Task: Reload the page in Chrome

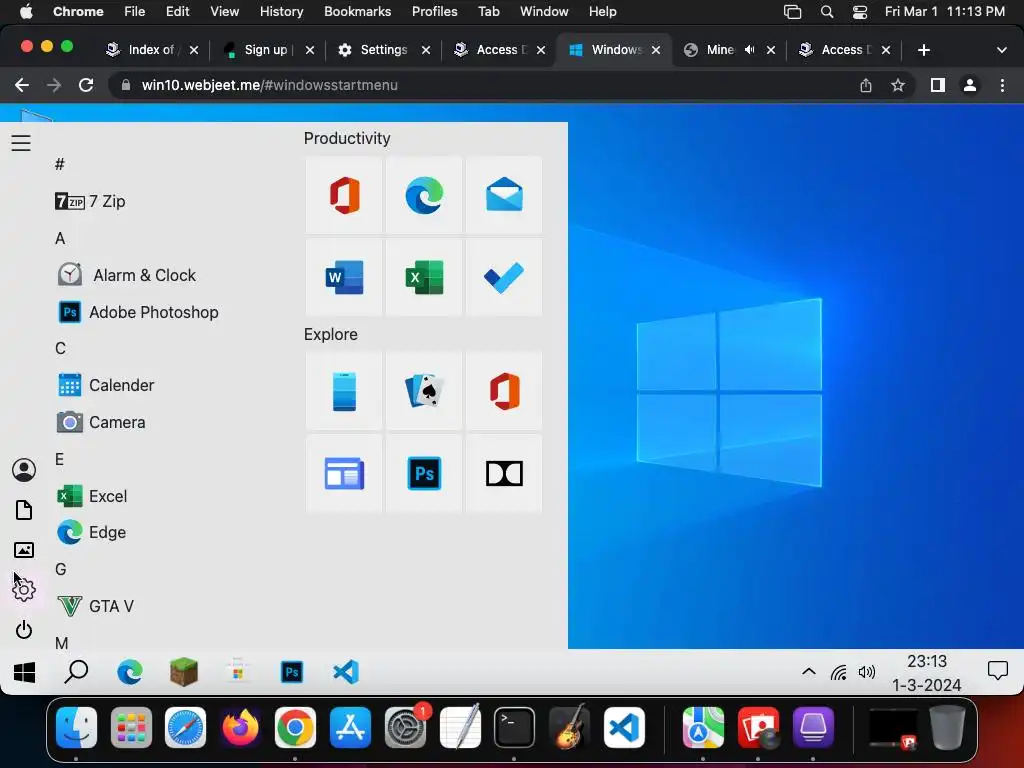Action: [x=86, y=85]
